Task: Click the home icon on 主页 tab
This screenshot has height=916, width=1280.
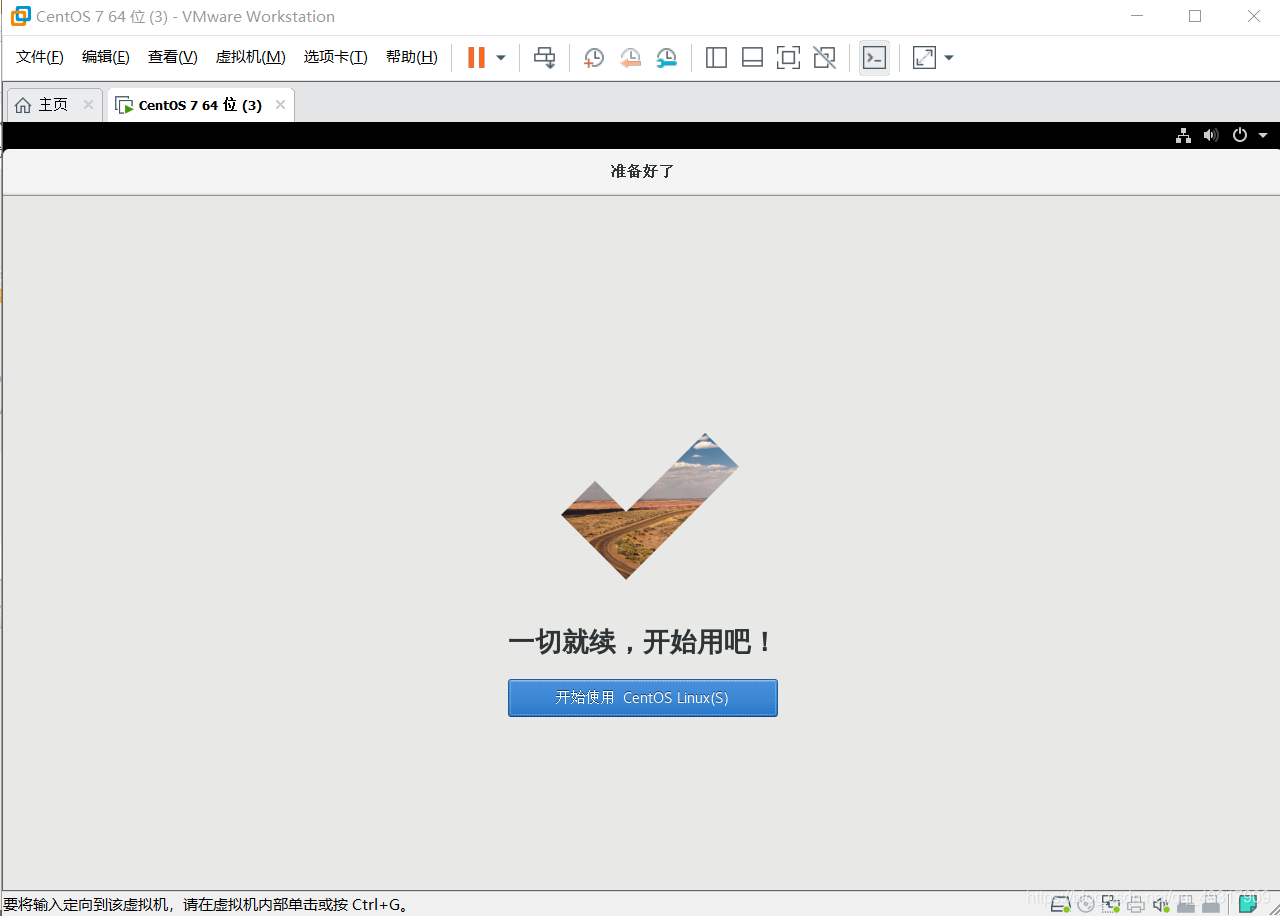Action: [23, 105]
